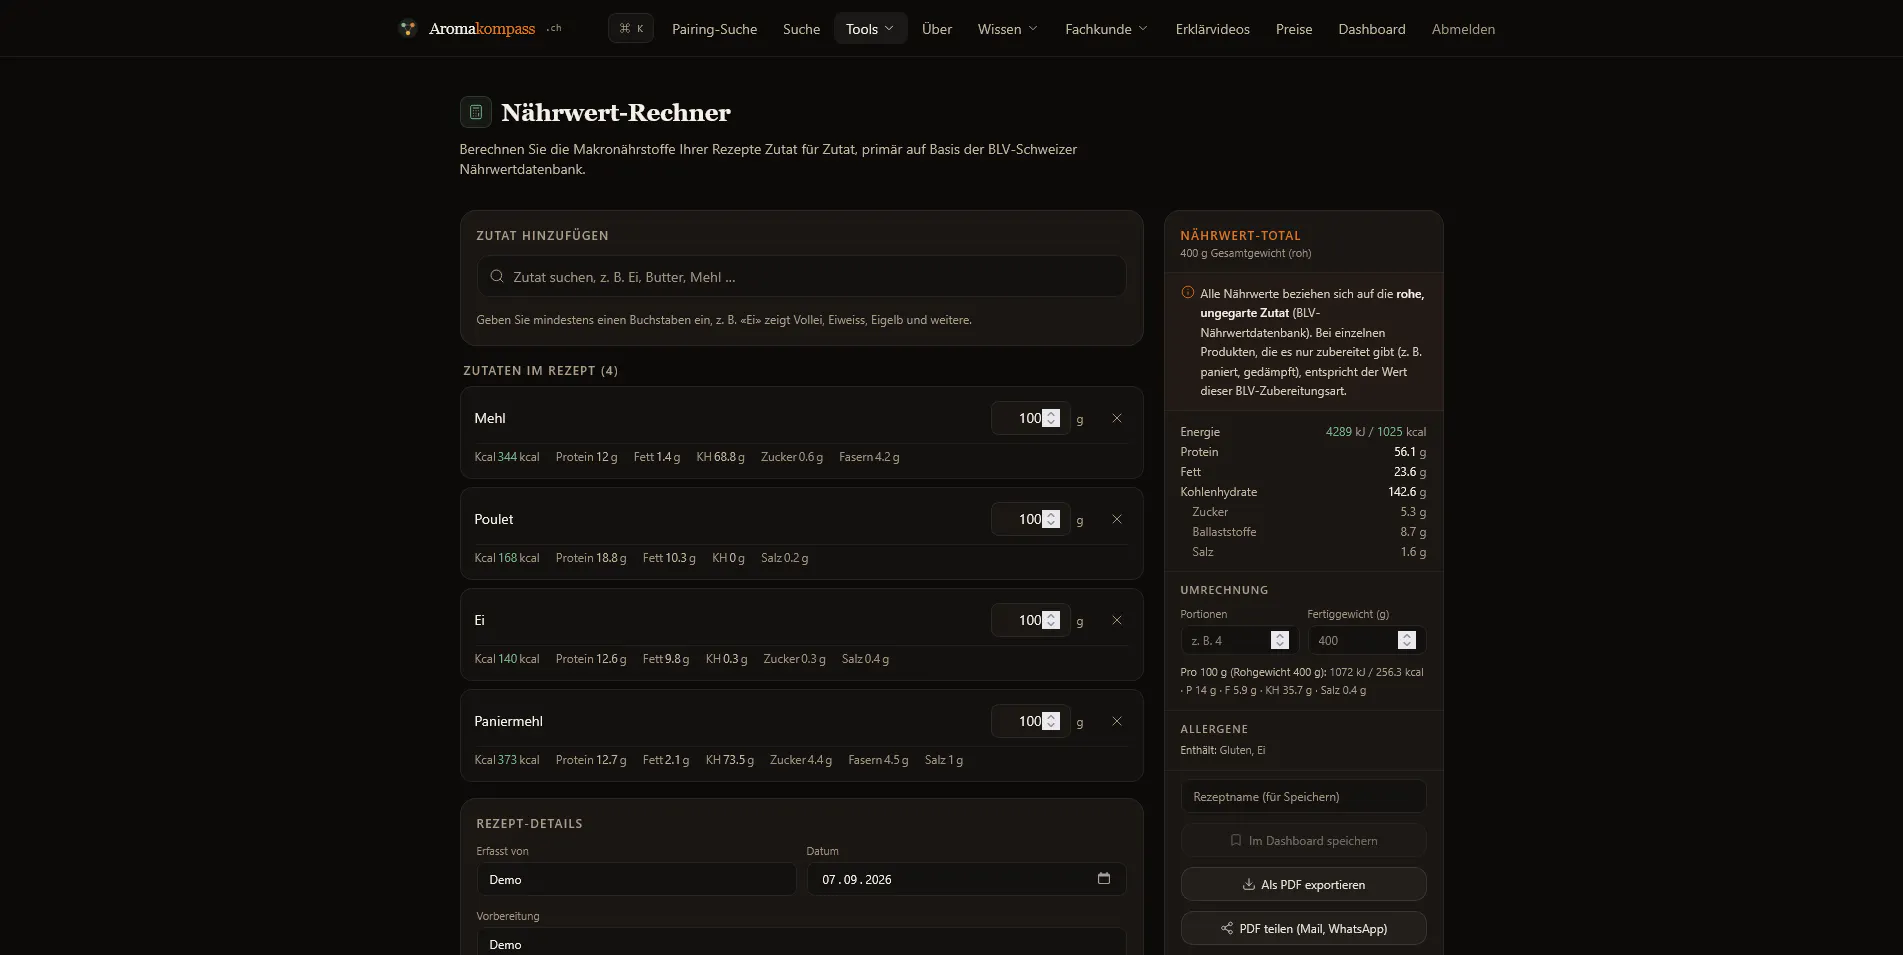The image size is (1903, 955).
Task: Click the Aromakompass brand name link
Action: tap(482, 28)
